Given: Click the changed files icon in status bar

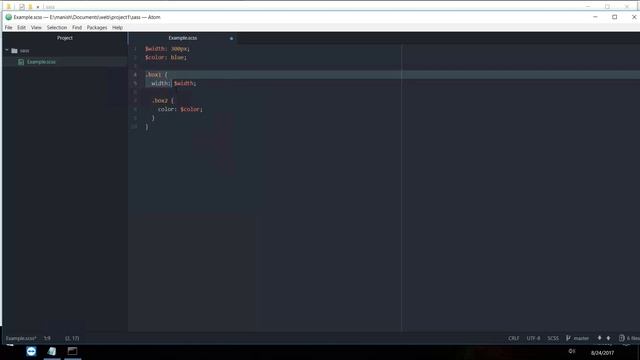Looking at the screenshot, I should coord(622,338).
